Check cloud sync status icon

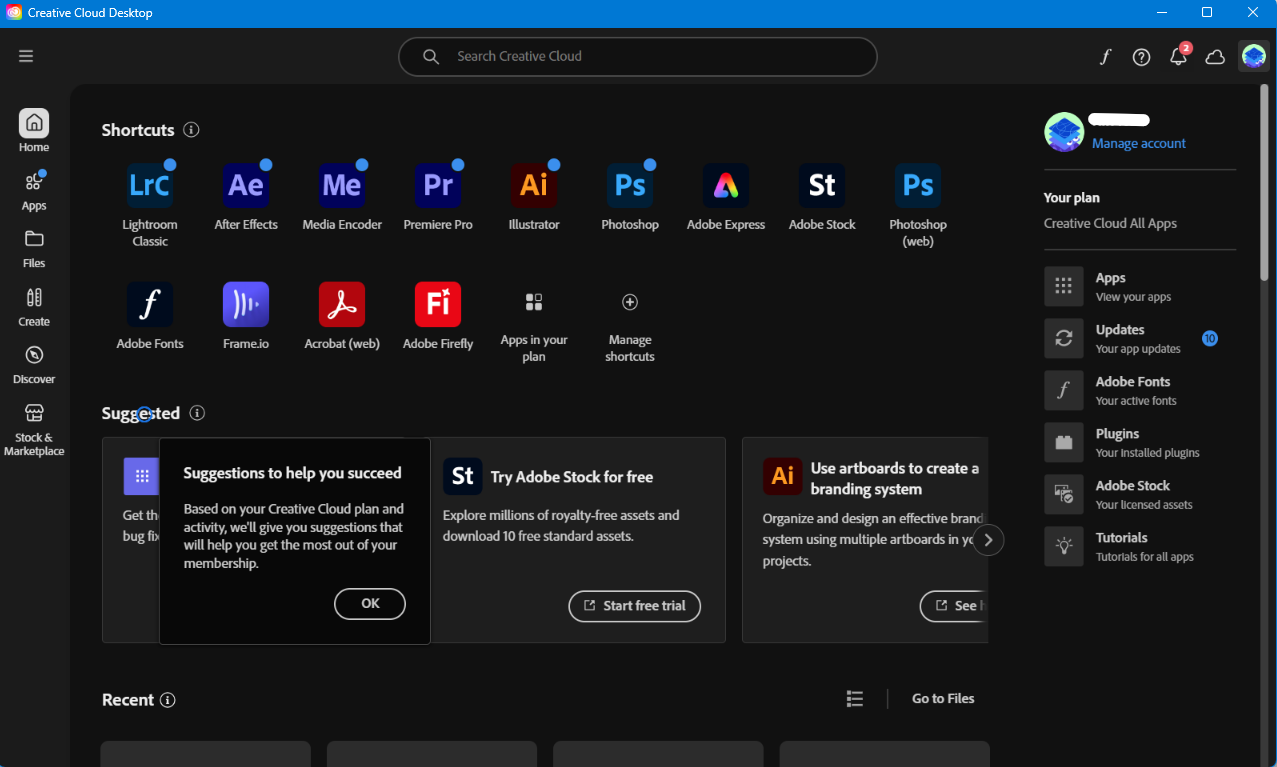coord(1215,57)
